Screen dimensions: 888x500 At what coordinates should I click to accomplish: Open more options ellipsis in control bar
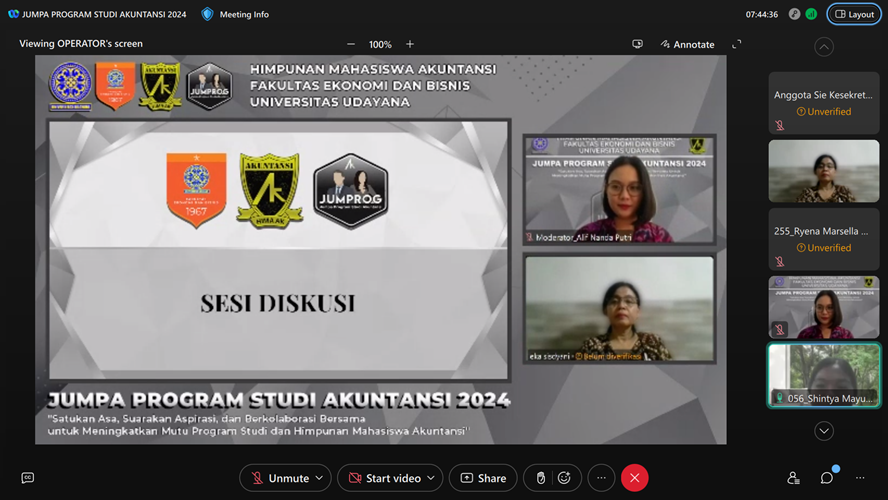coord(601,478)
